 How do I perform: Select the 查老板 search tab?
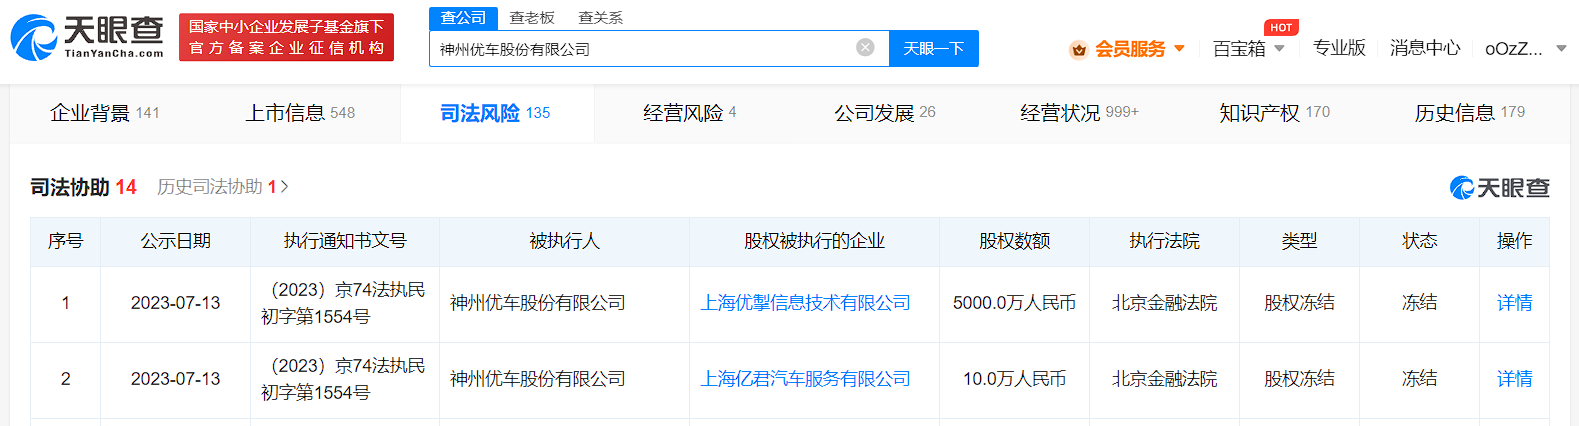coord(531,18)
